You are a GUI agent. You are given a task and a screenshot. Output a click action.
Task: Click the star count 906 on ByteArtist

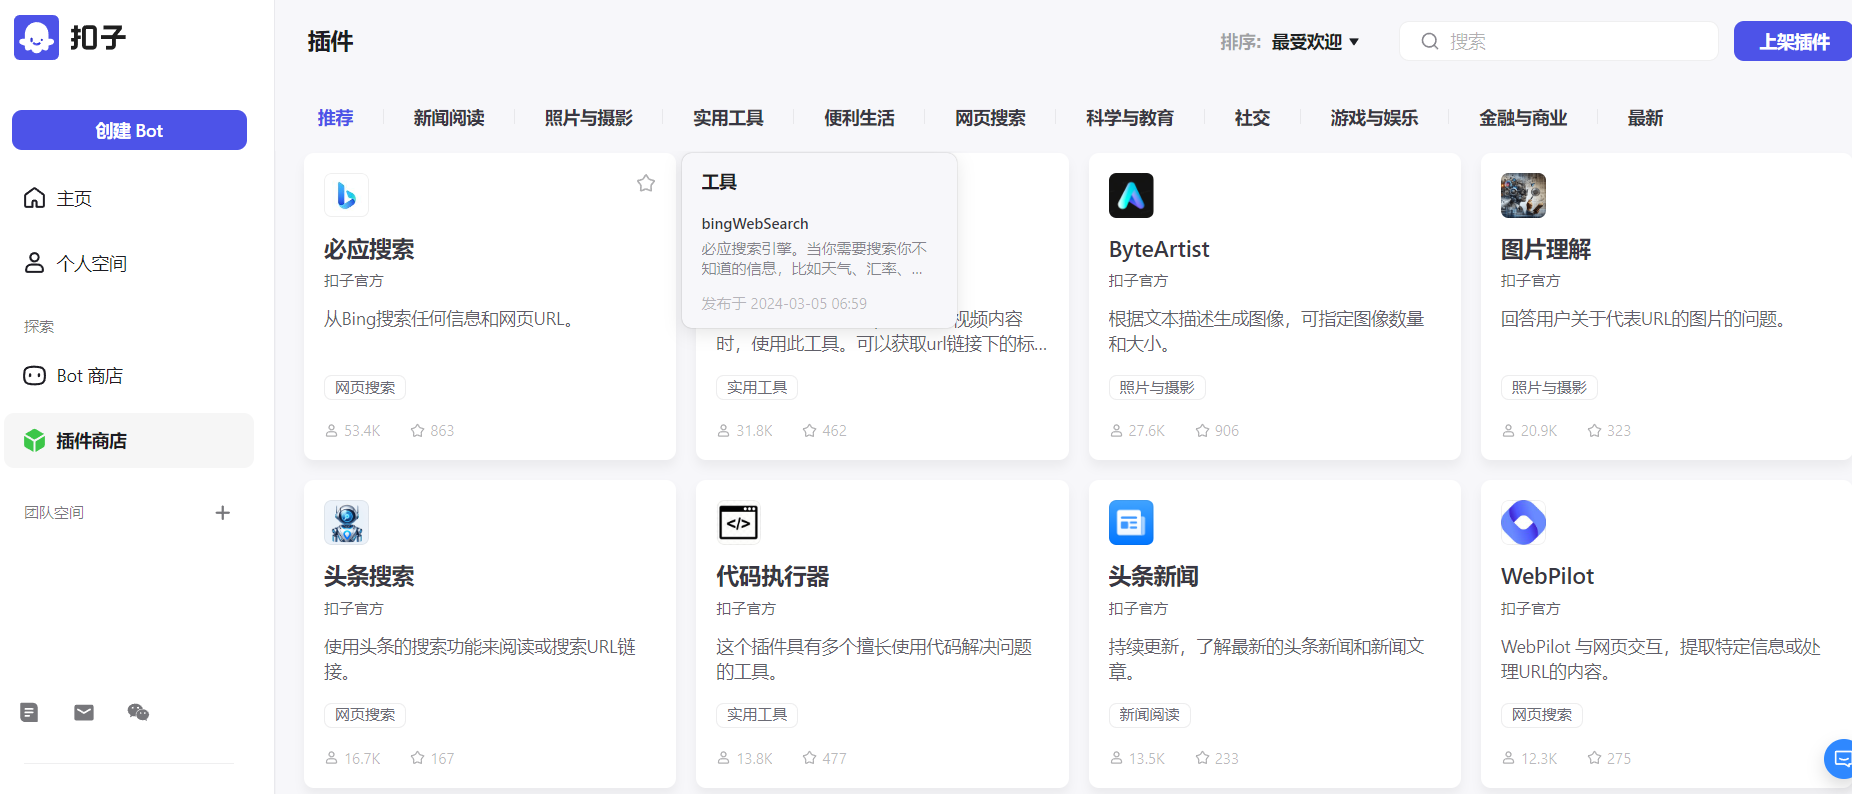pos(1217,431)
